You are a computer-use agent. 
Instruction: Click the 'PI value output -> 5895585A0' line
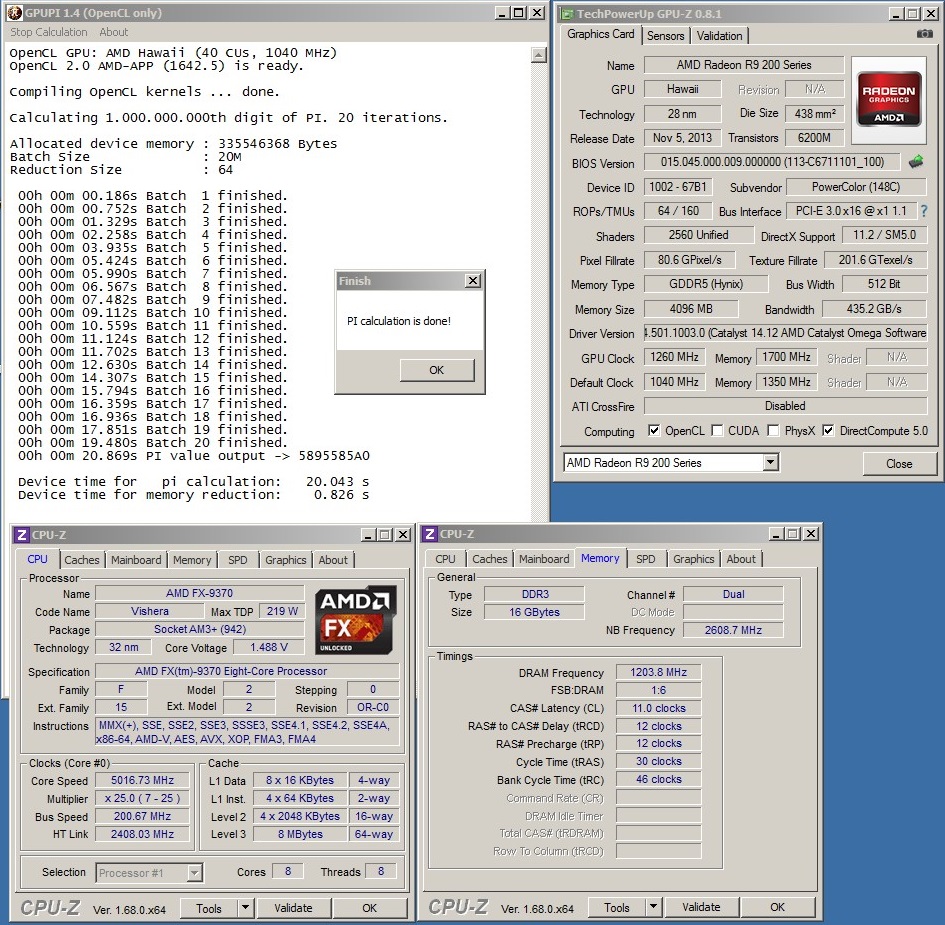[193, 456]
